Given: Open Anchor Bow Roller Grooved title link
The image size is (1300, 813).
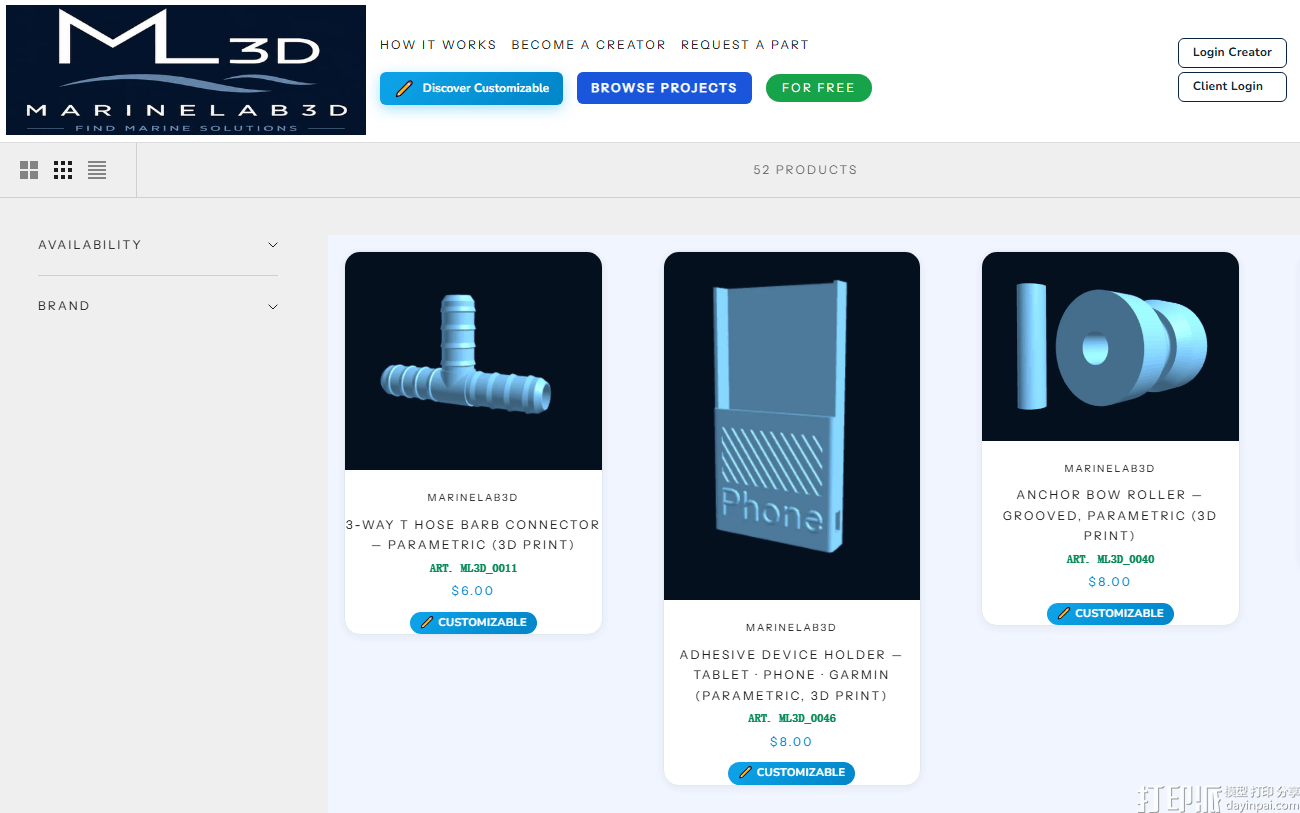Looking at the screenshot, I should tap(1110, 515).
